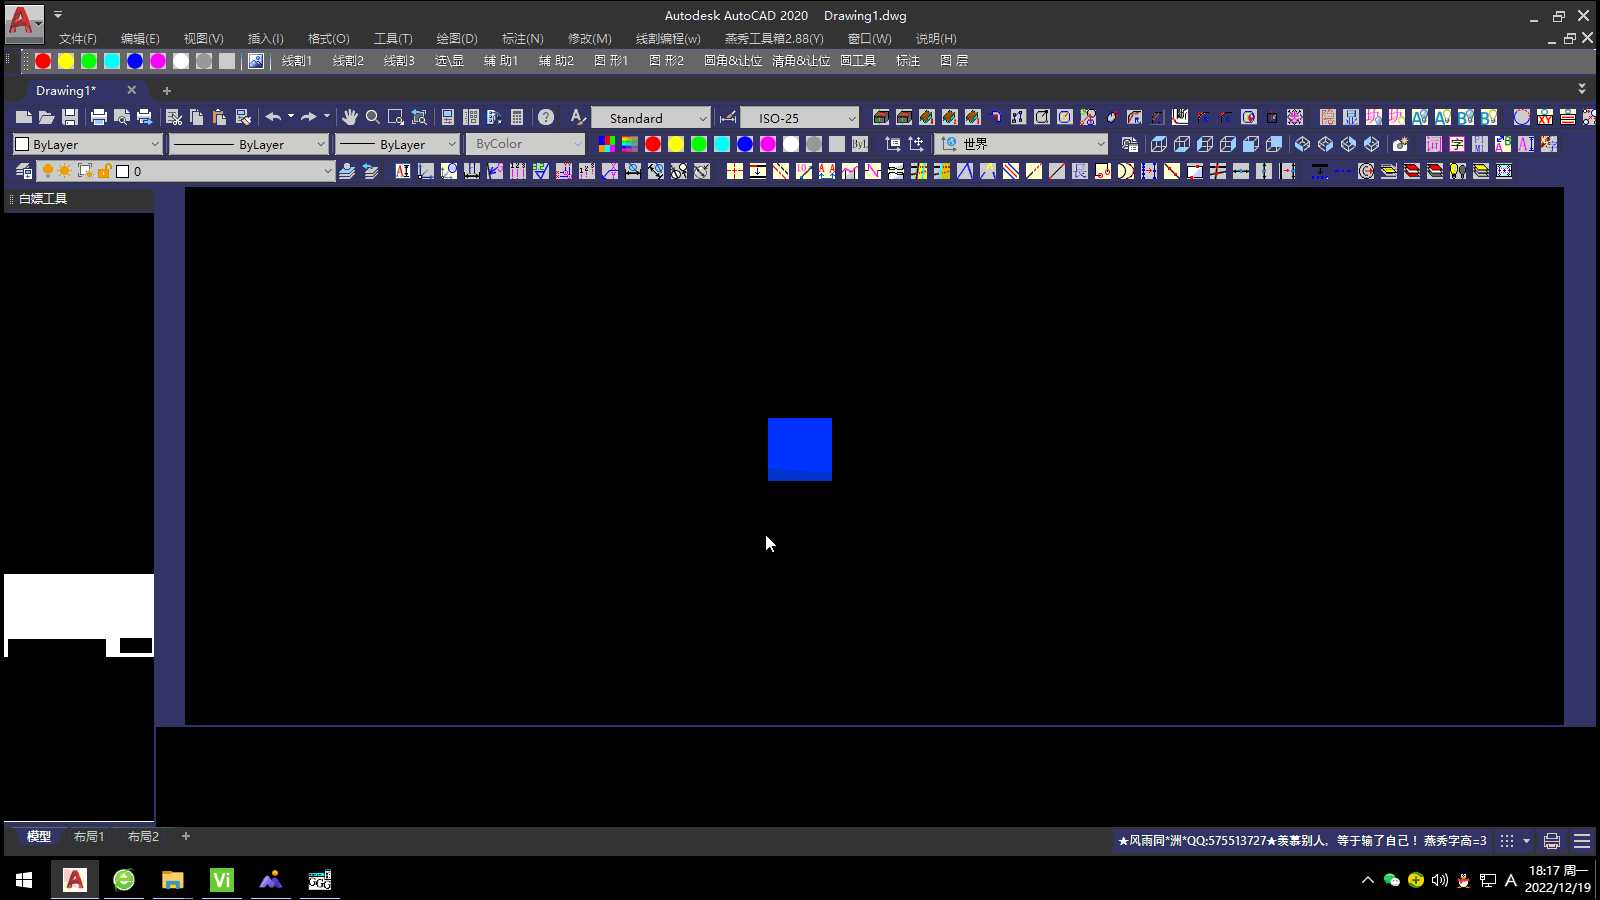
Task: Click the calculator icon
Action: (517, 117)
